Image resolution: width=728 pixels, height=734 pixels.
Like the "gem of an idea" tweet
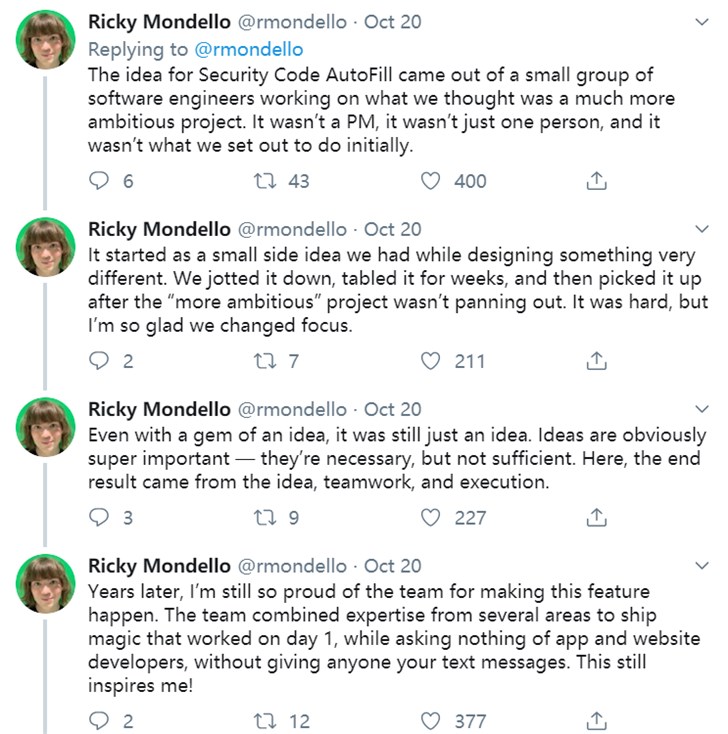click(x=431, y=517)
